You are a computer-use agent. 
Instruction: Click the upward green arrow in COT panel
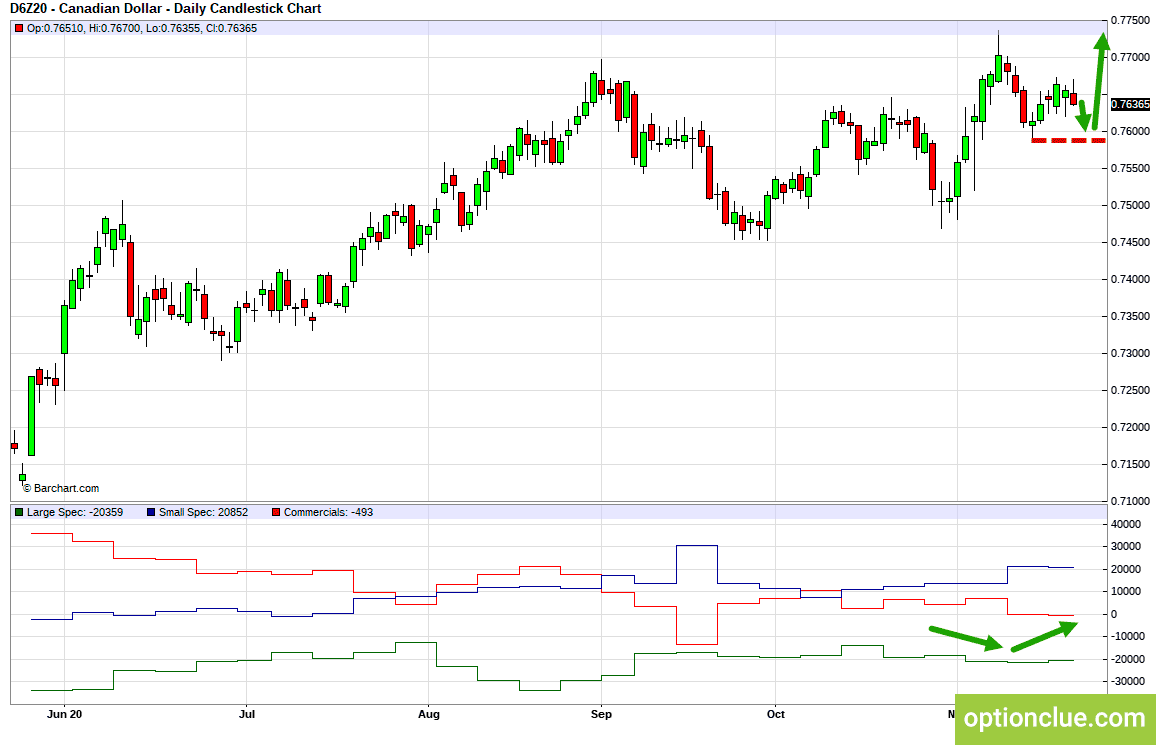tap(1045, 637)
